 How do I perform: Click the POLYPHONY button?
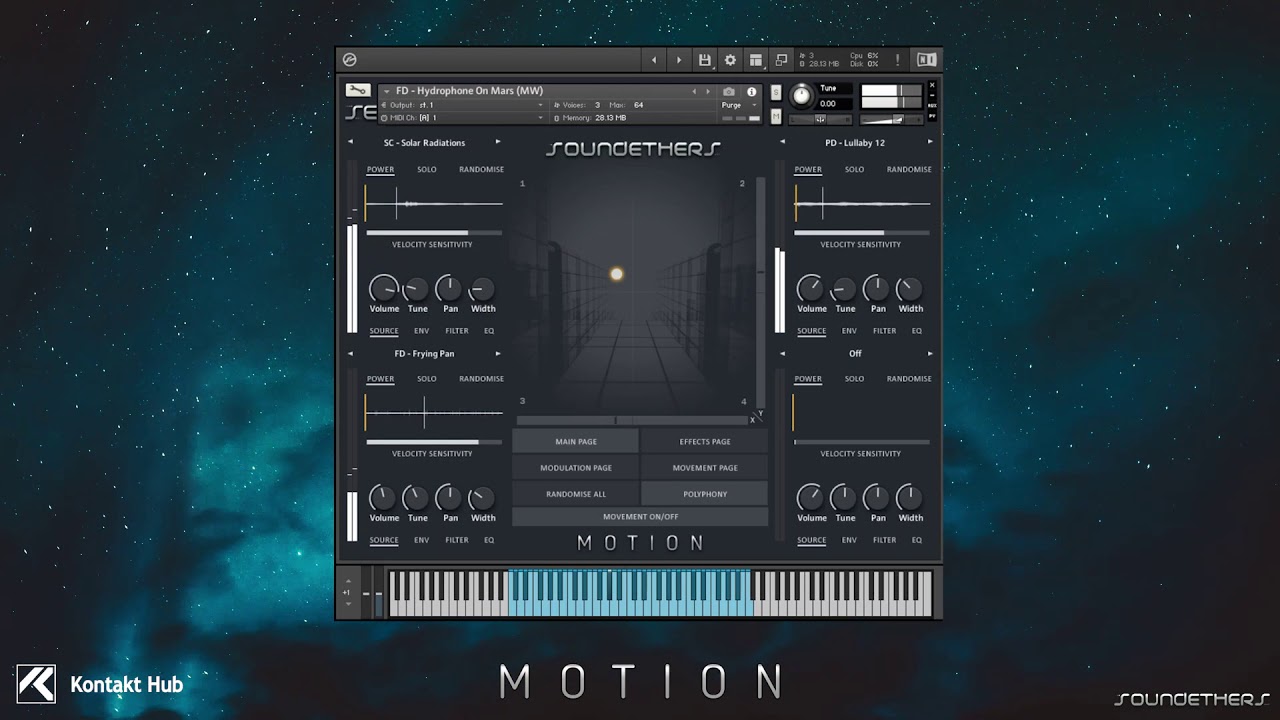705,494
